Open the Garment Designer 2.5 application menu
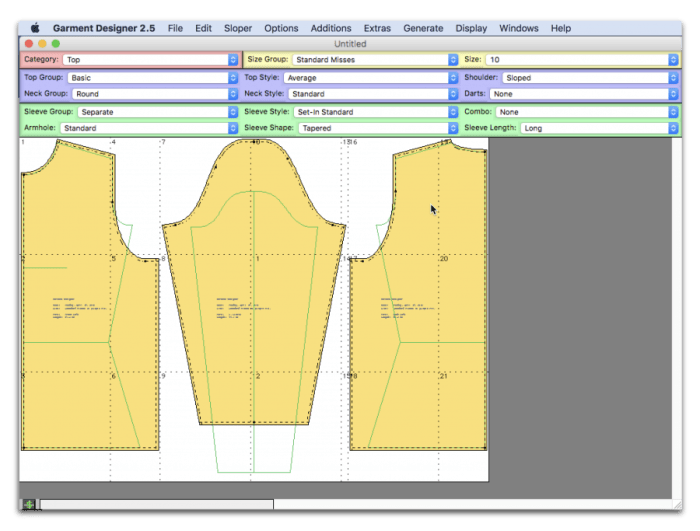The height and width of the screenshot is (531, 700). coord(104,28)
